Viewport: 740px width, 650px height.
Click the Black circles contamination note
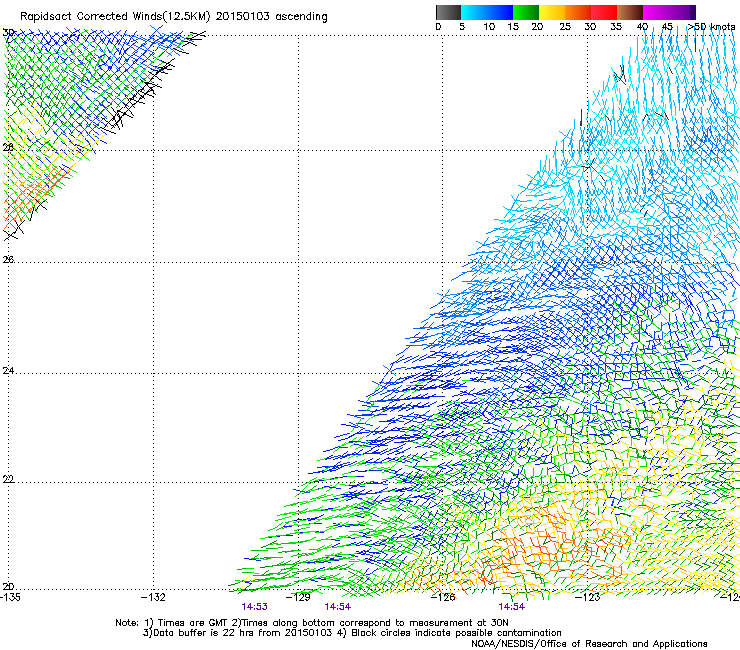click(449, 633)
